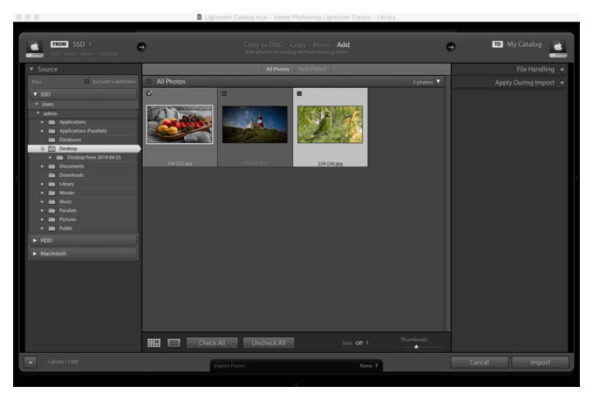Select the Add import method

click(x=343, y=44)
